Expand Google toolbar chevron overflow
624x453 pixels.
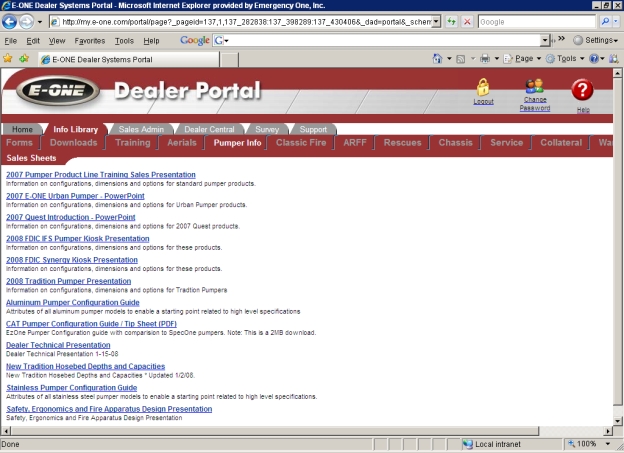point(561,39)
